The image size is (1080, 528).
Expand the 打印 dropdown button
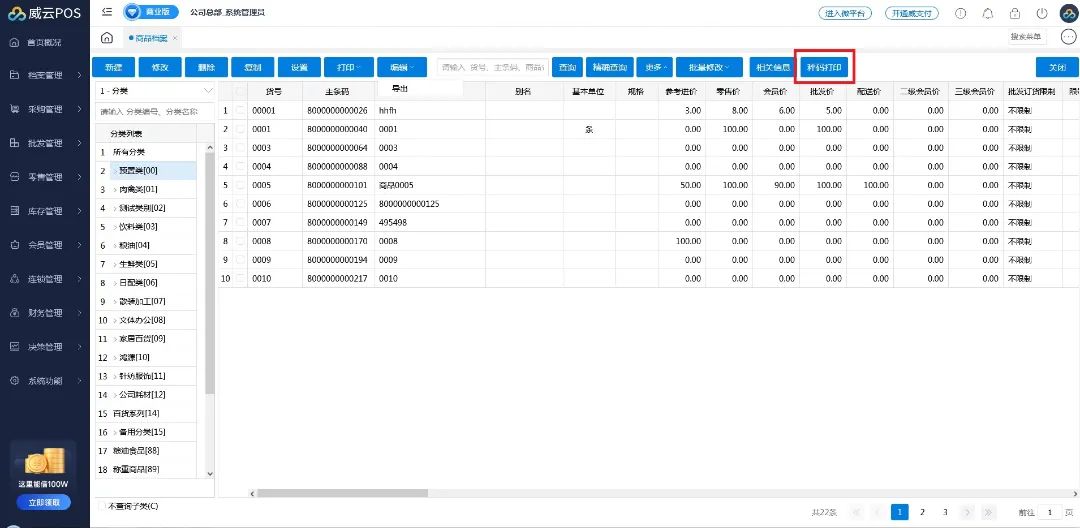347,67
